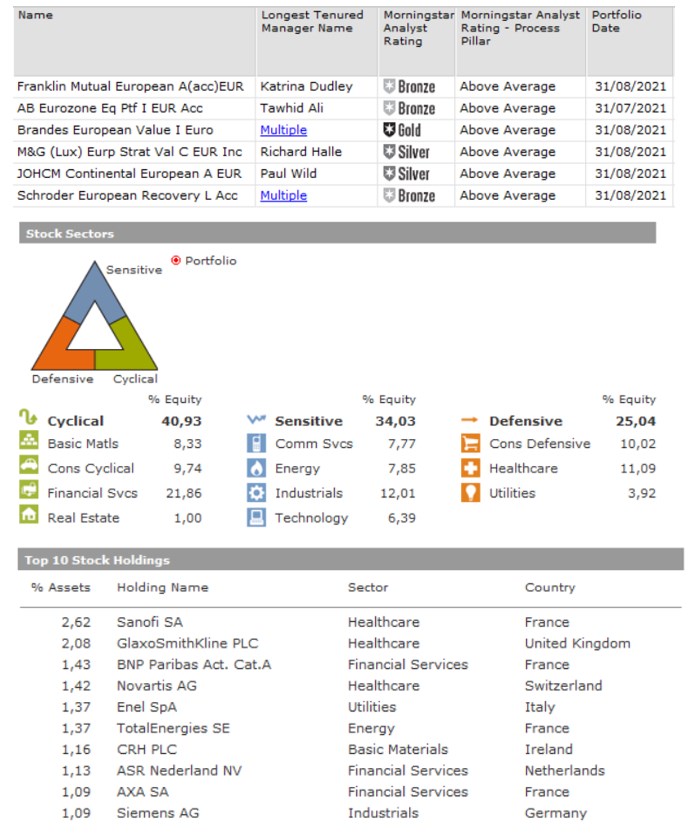Viewport: 696px width, 838px height.
Task: Click the Financial Svcs sector icon
Action: pyautogui.click(x=29, y=492)
